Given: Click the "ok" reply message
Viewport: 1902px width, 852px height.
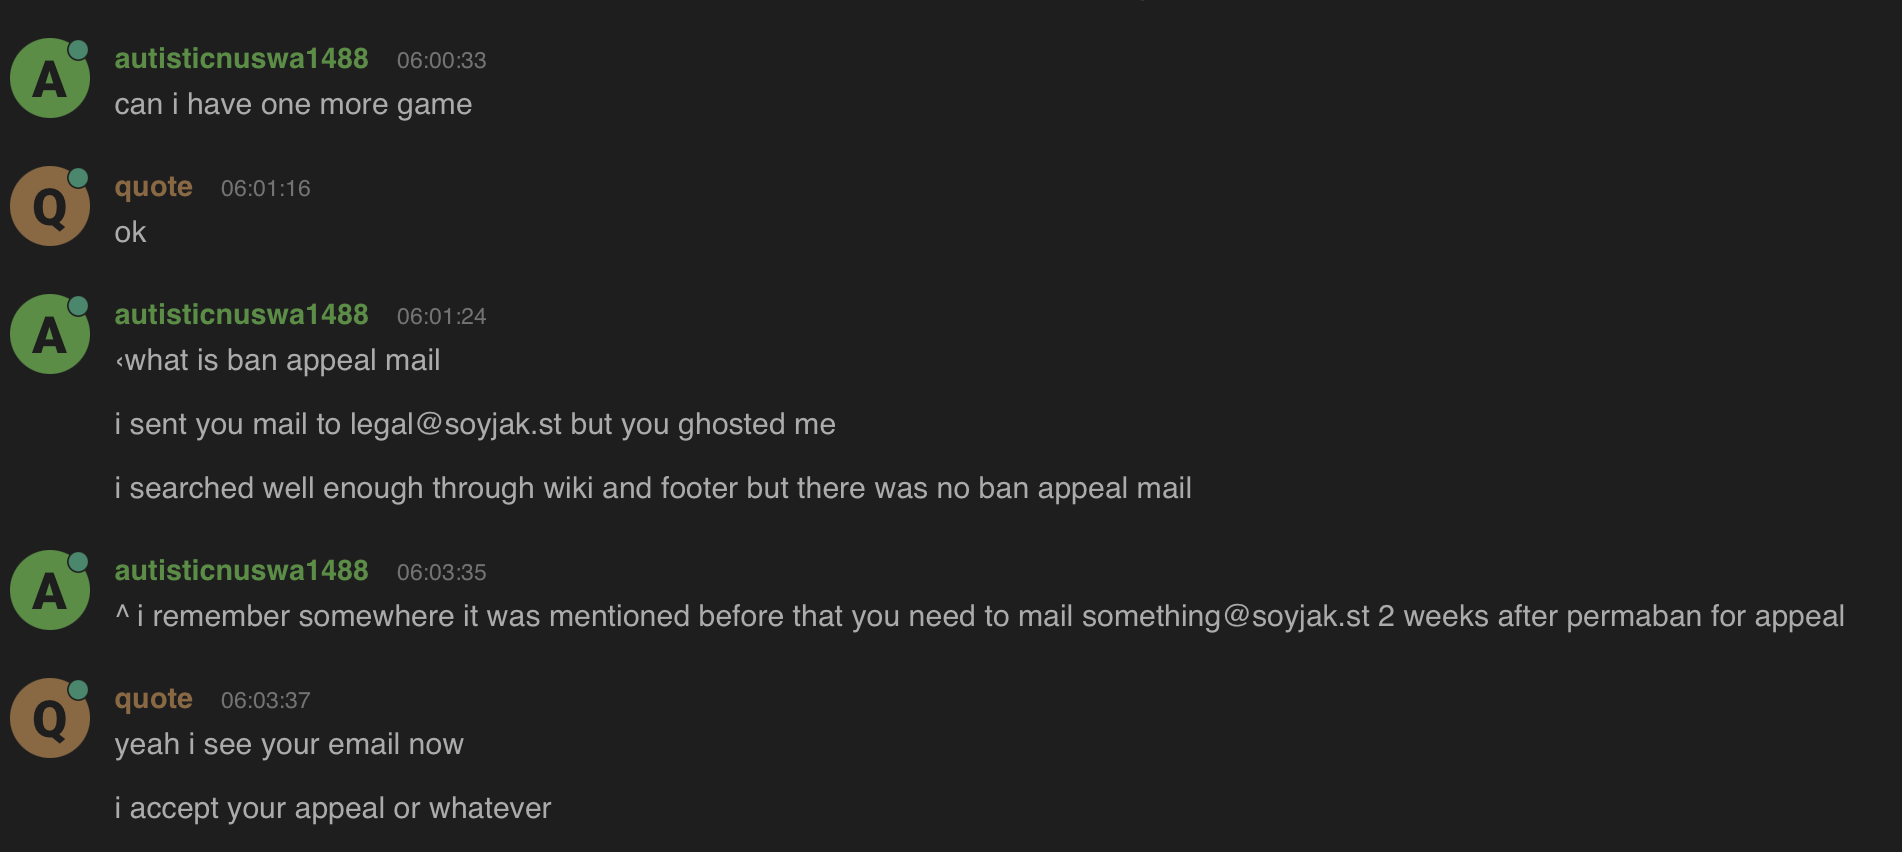Looking at the screenshot, I should (x=130, y=233).
